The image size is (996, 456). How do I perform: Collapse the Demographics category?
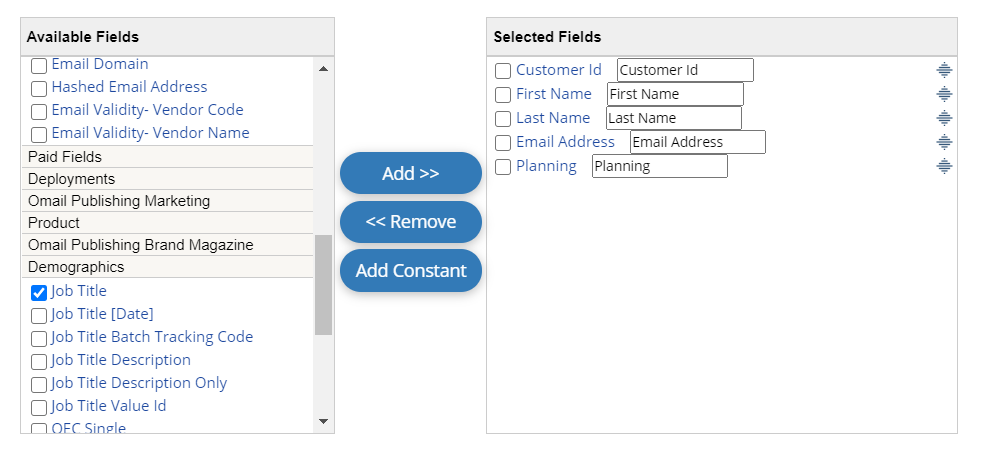pyautogui.click(x=76, y=267)
